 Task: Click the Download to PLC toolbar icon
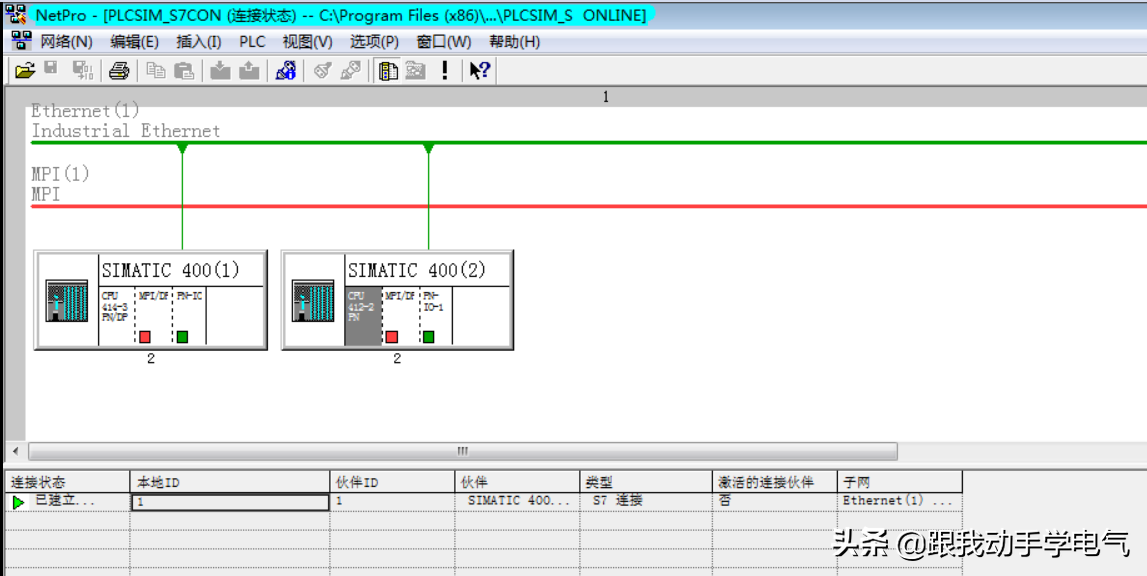tap(221, 70)
